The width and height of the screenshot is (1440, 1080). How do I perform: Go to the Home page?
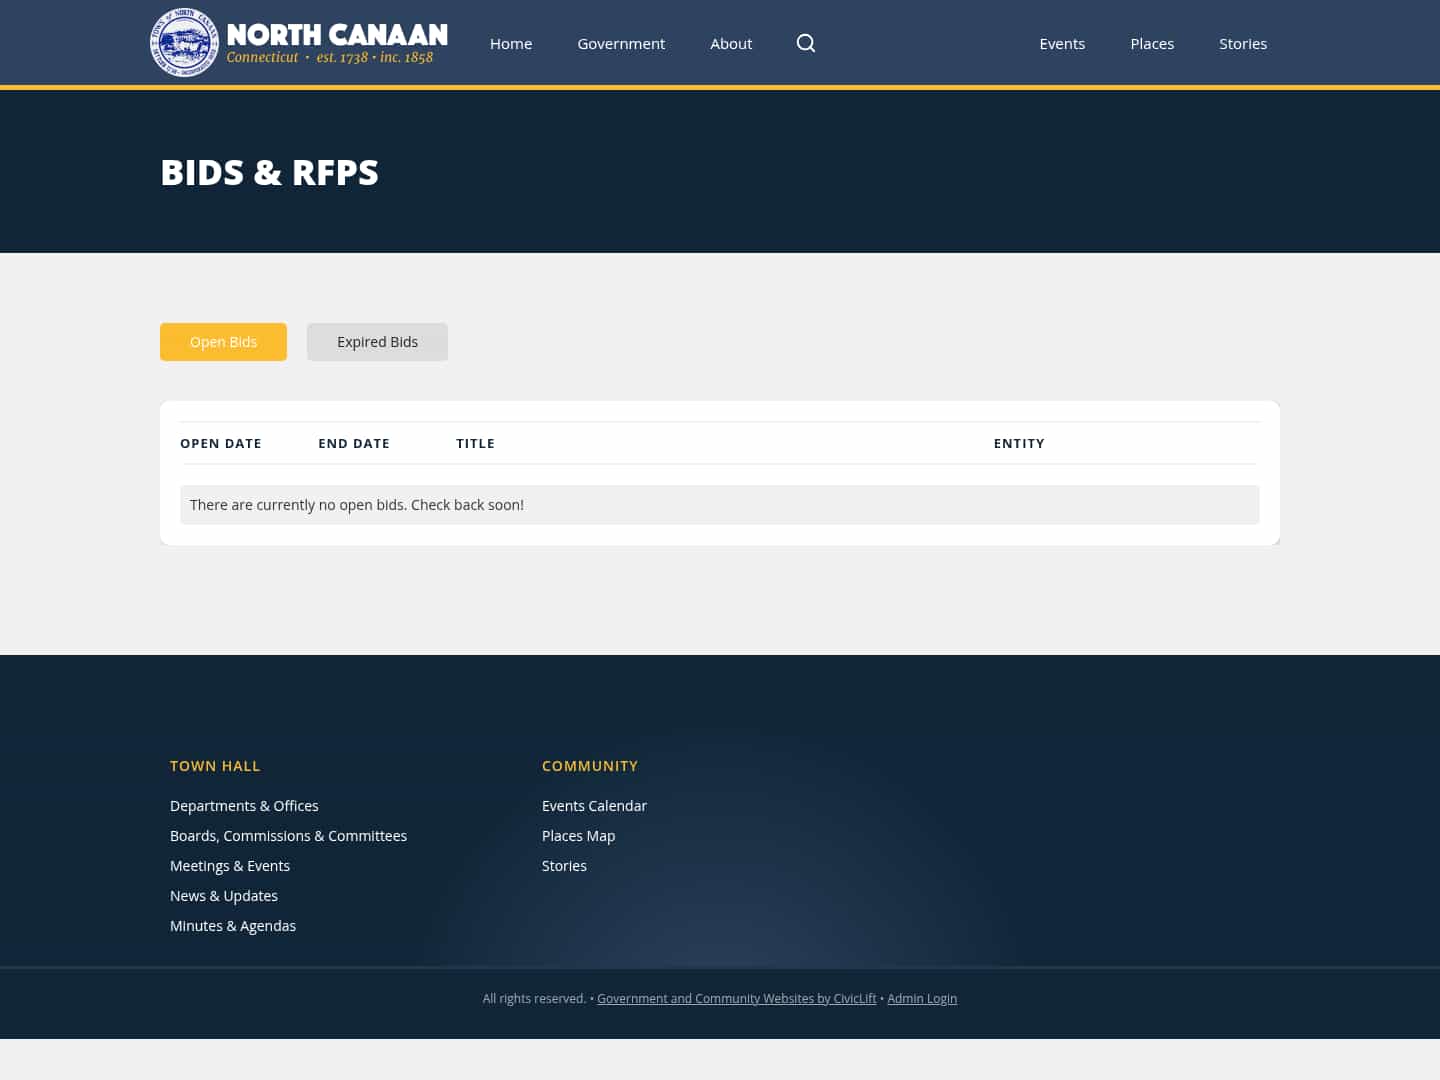pos(511,43)
